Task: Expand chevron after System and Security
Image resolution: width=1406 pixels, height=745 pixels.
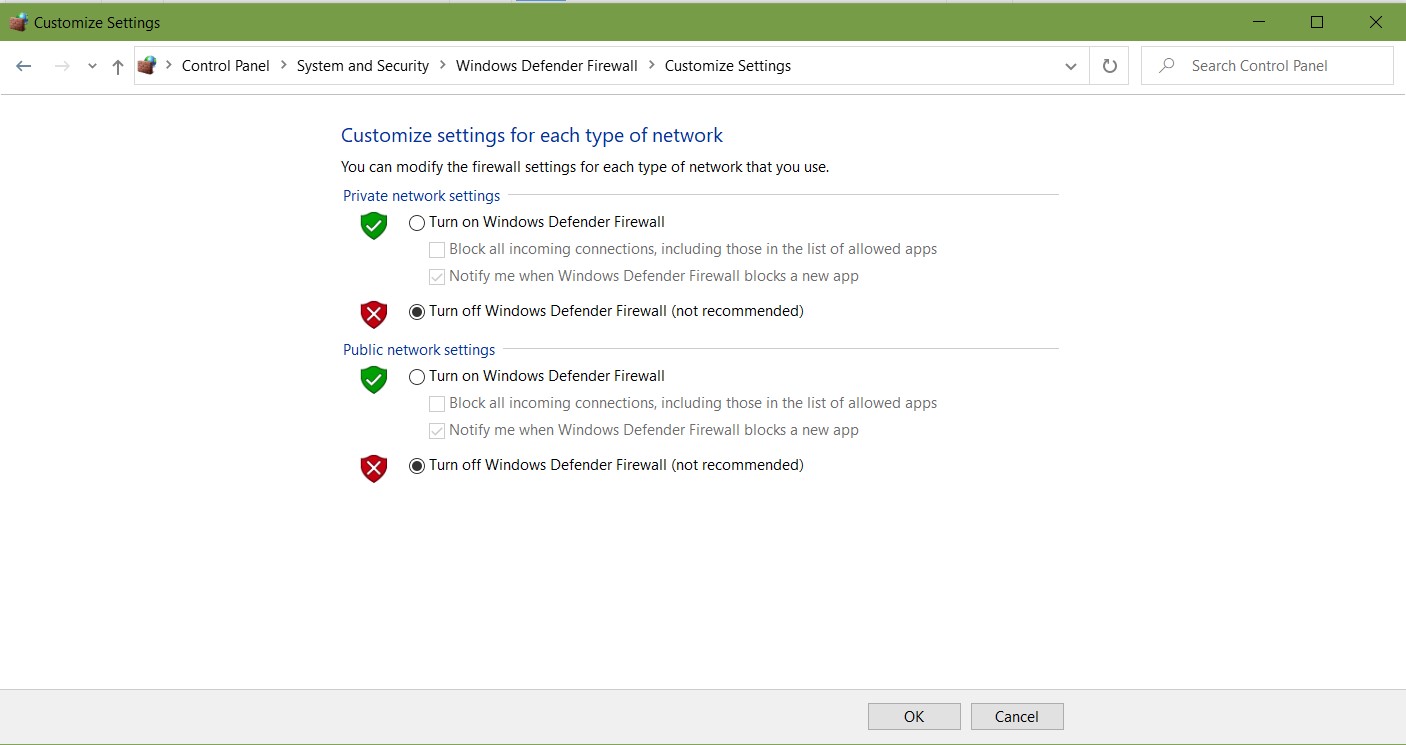Action: click(x=443, y=66)
